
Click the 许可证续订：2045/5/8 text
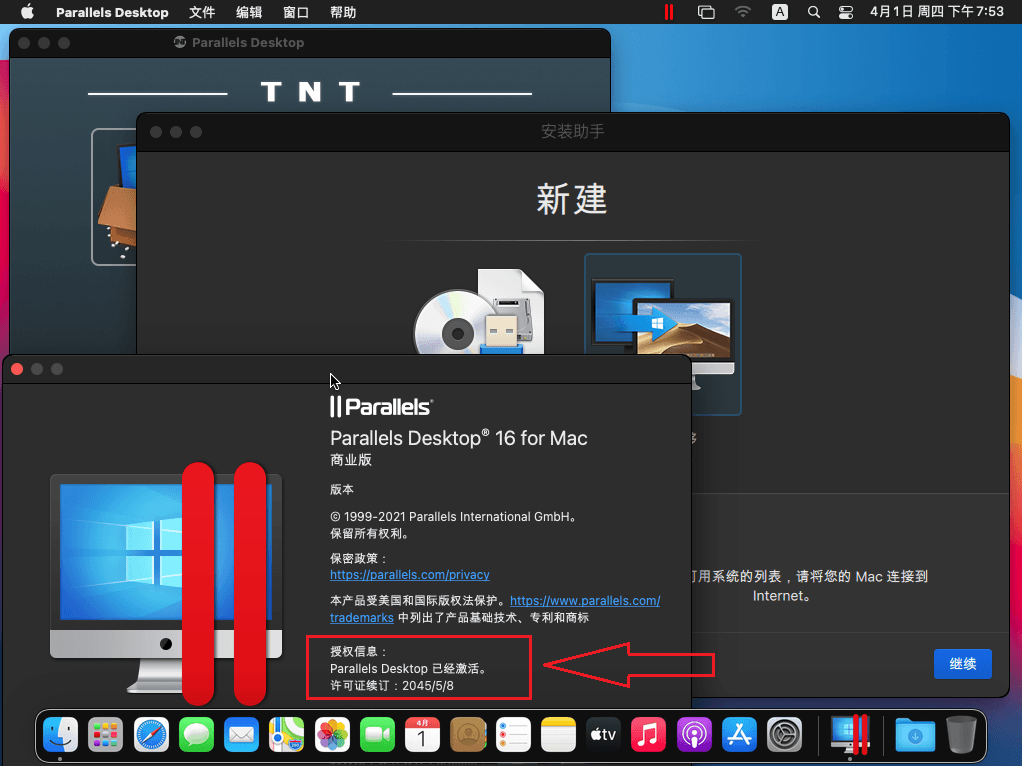pyautogui.click(x=392, y=685)
